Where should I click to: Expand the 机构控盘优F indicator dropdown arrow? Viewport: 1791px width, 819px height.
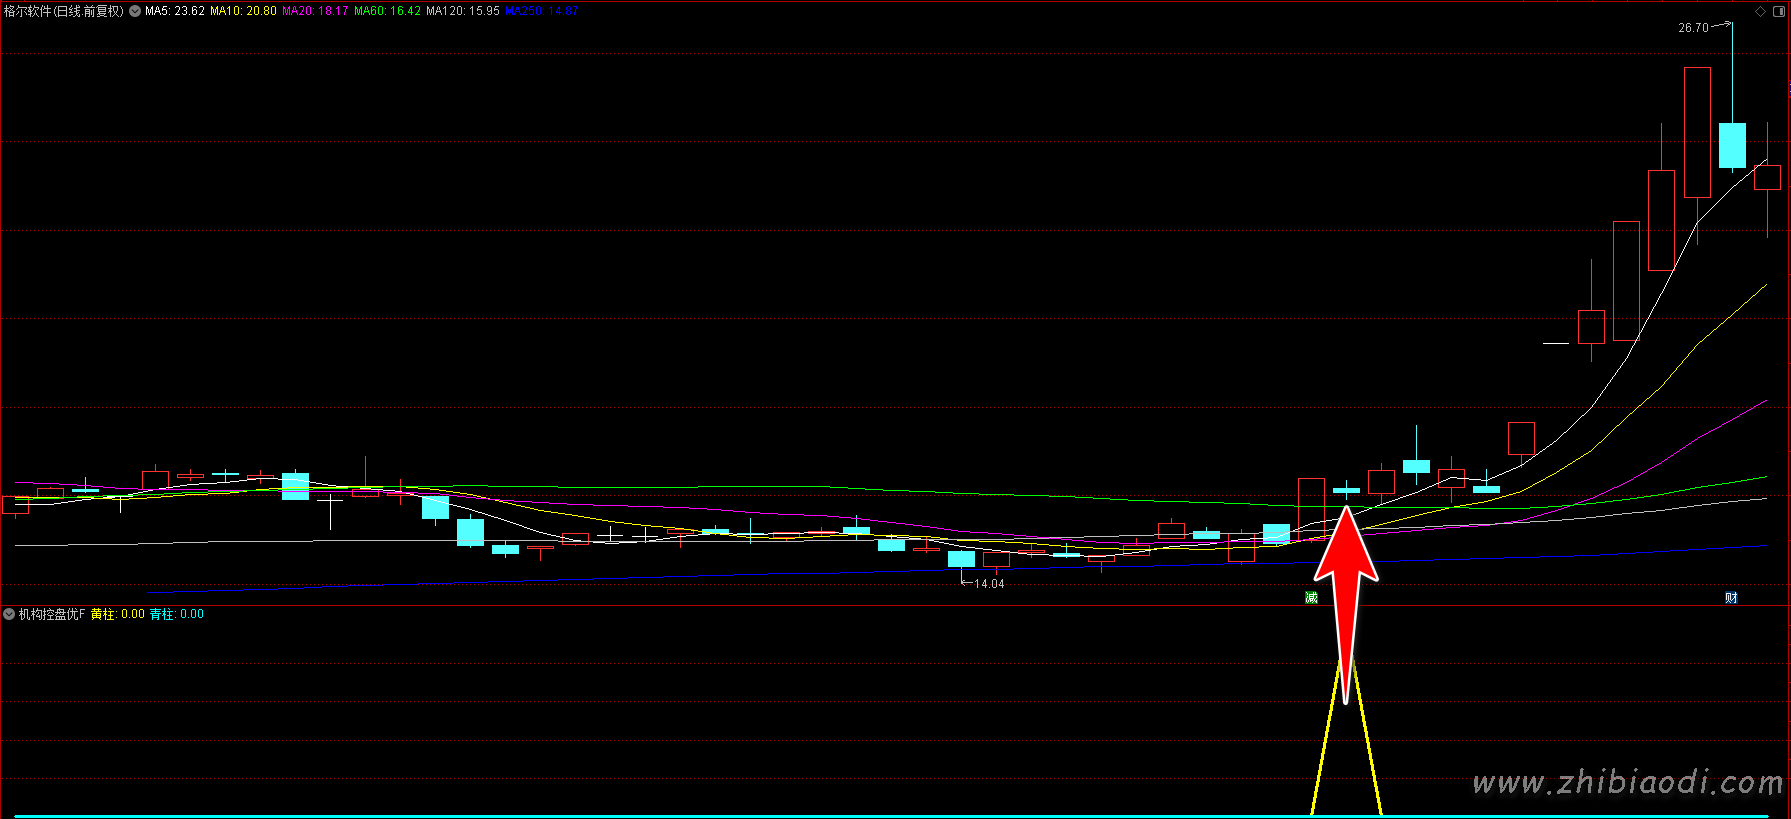pyautogui.click(x=9, y=614)
